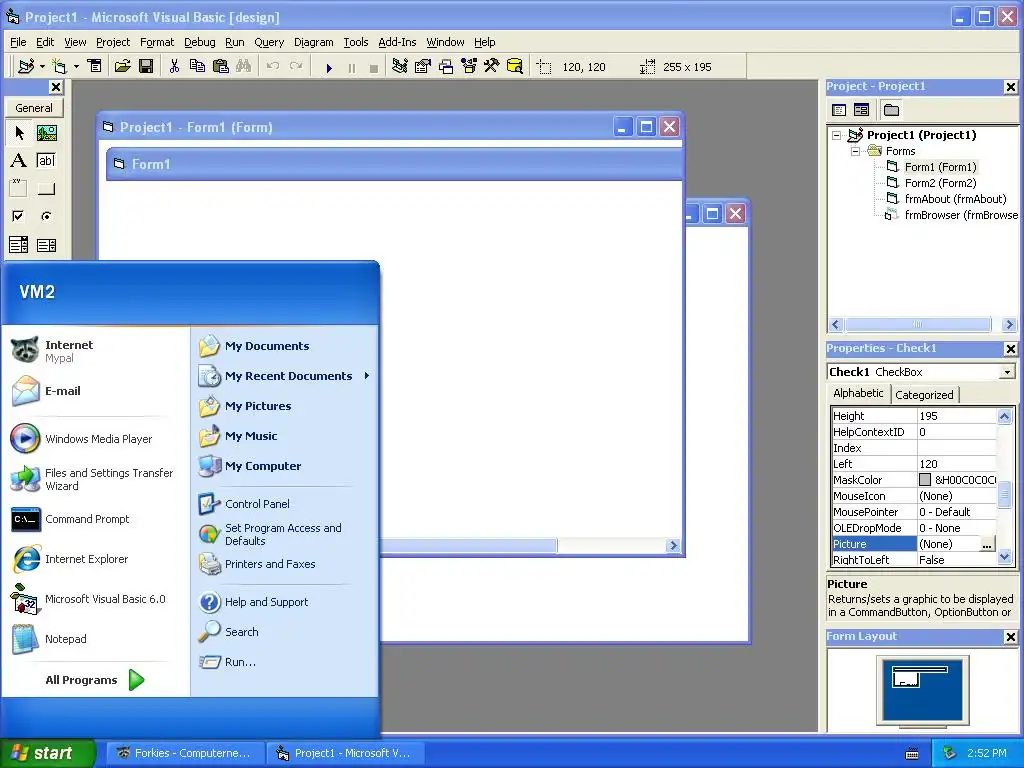
Task: Click the Find binoculars icon
Action: pyautogui.click(x=244, y=67)
